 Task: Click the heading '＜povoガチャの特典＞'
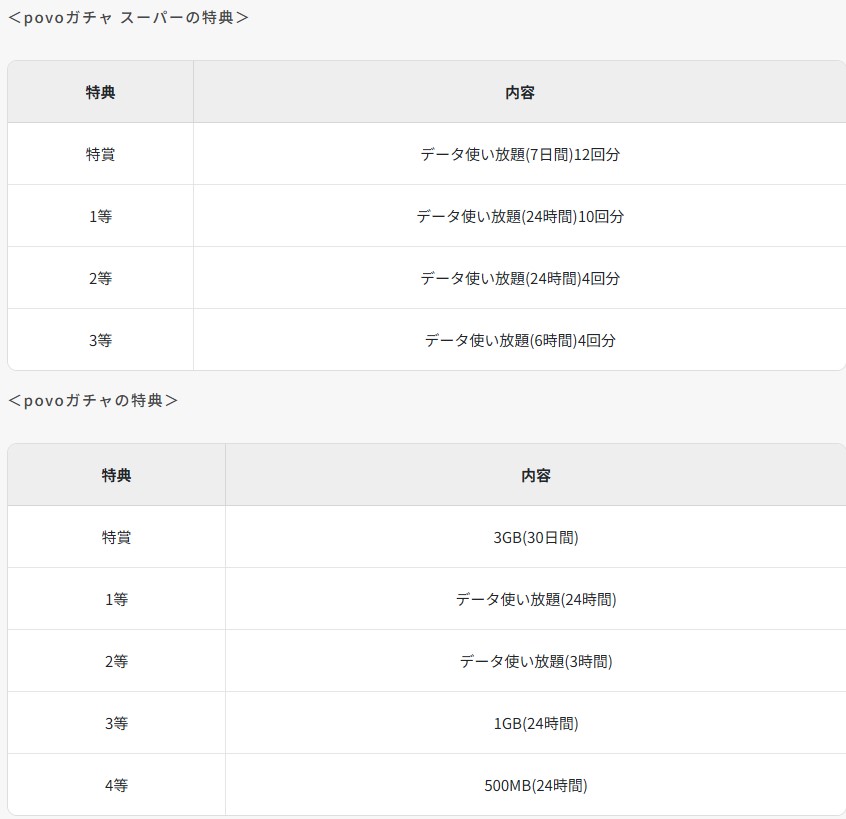coord(93,400)
